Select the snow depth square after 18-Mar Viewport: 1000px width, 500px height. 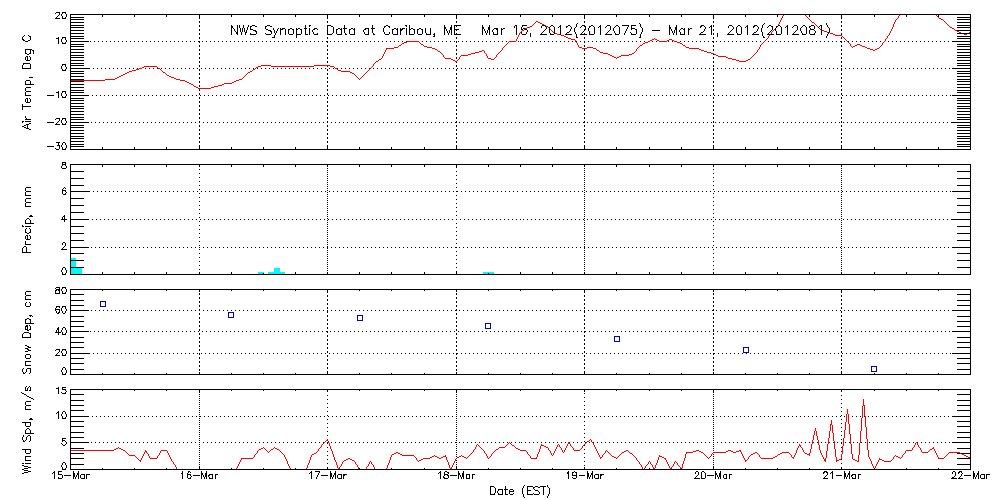coord(488,326)
